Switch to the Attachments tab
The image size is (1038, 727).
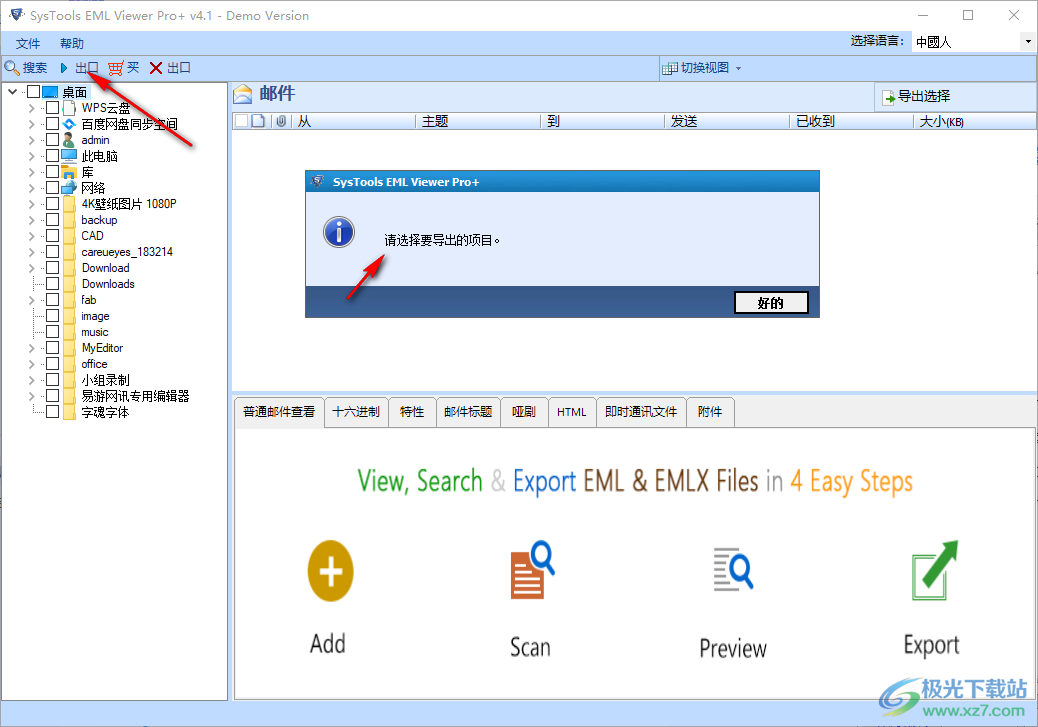(x=710, y=412)
